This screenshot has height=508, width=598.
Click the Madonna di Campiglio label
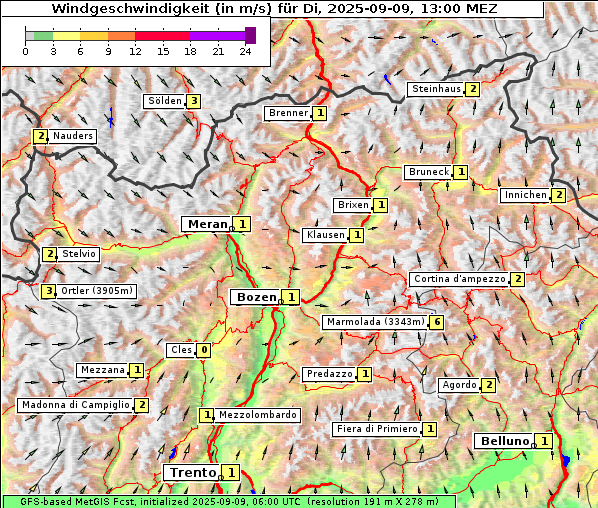pyautogui.click(x=76, y=405)
